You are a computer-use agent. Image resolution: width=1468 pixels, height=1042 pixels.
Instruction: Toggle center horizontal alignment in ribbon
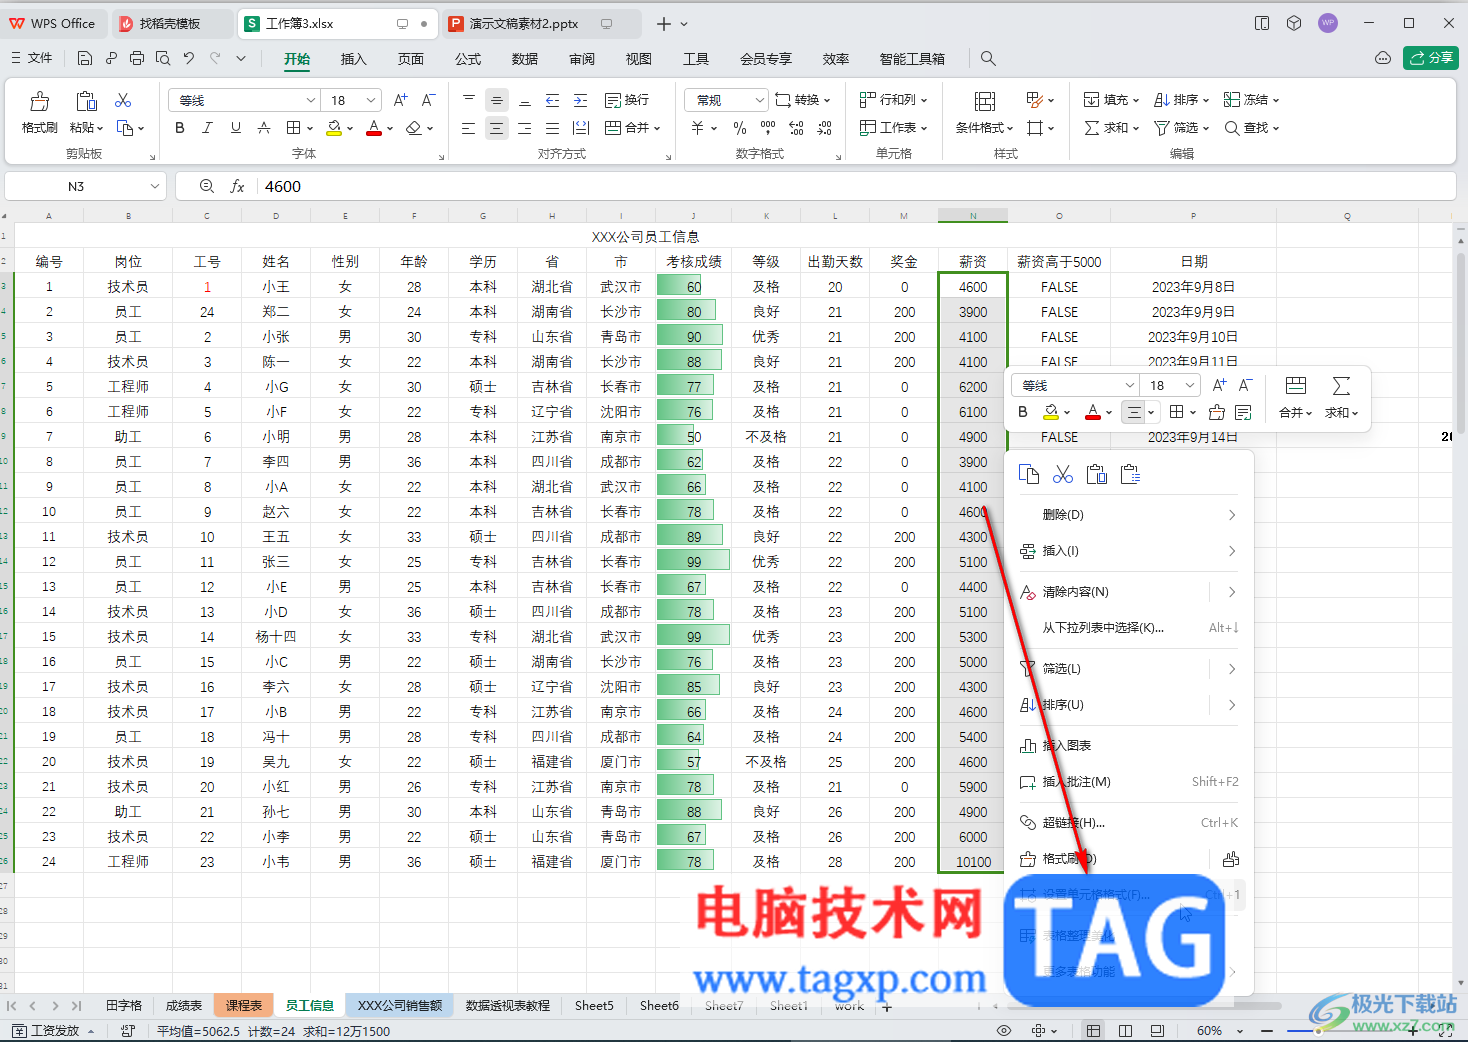click(x=496, y=128)
